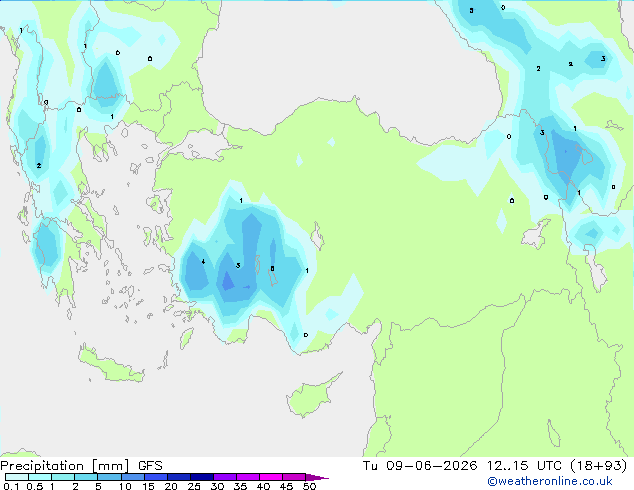Click the 'GFS' model label
This screenshot has height=490, width=634.
(150, 466)
